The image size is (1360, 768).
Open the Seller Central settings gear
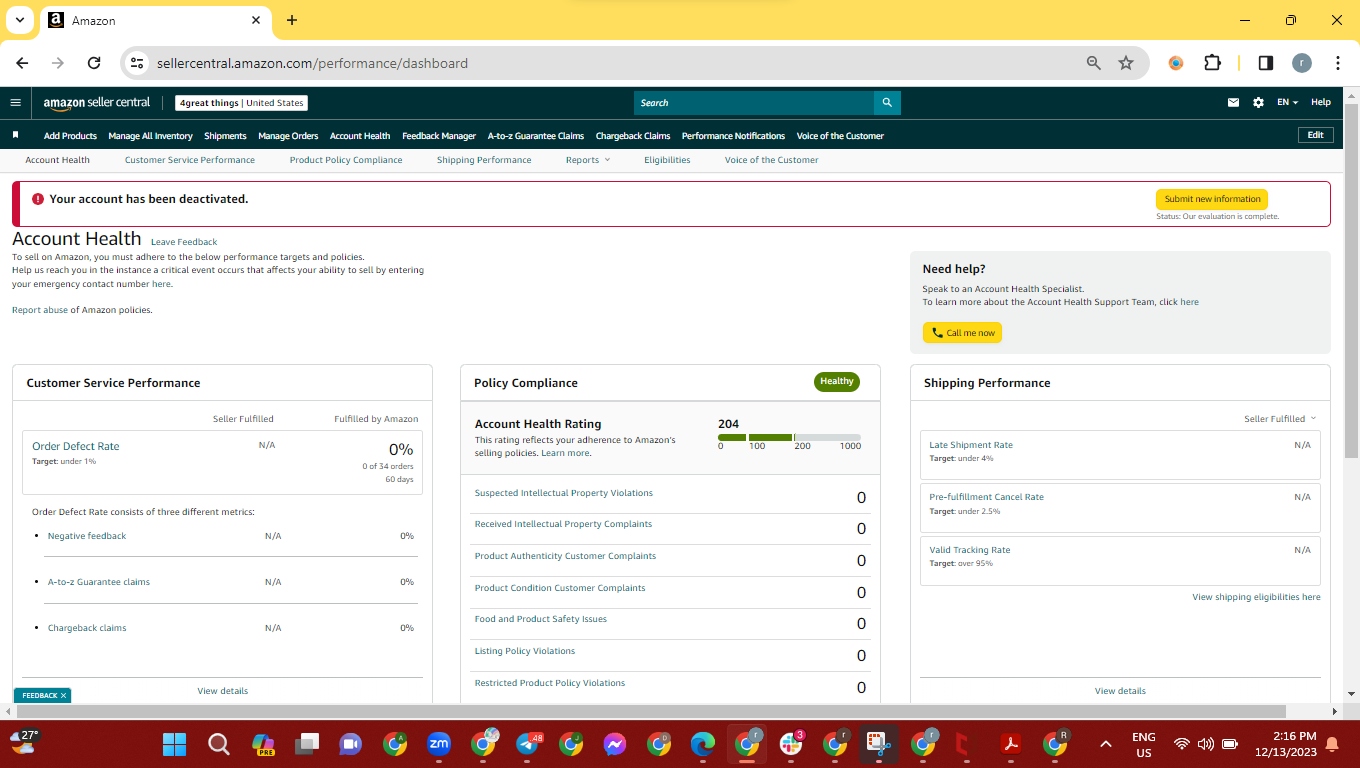1258,103
